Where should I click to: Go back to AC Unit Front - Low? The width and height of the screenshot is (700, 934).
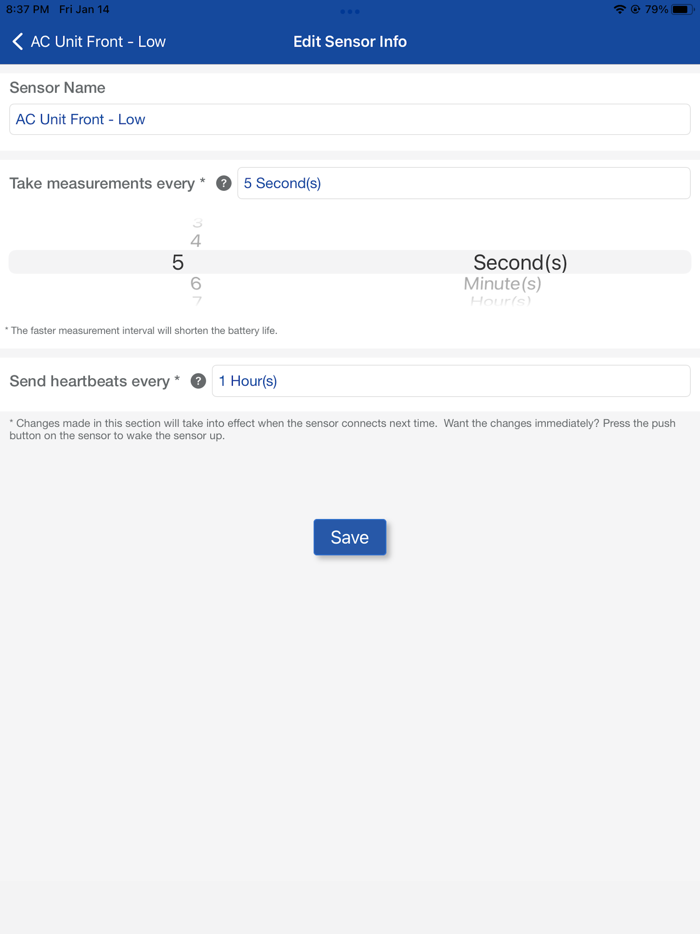click(x=98, y=41)
